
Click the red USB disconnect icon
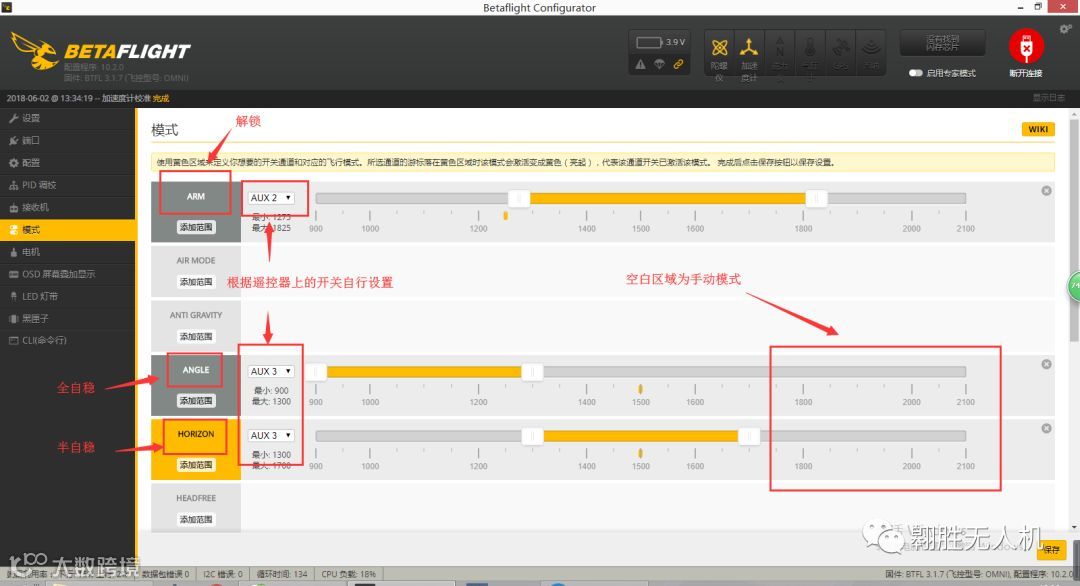click(x=1026, y=47)
